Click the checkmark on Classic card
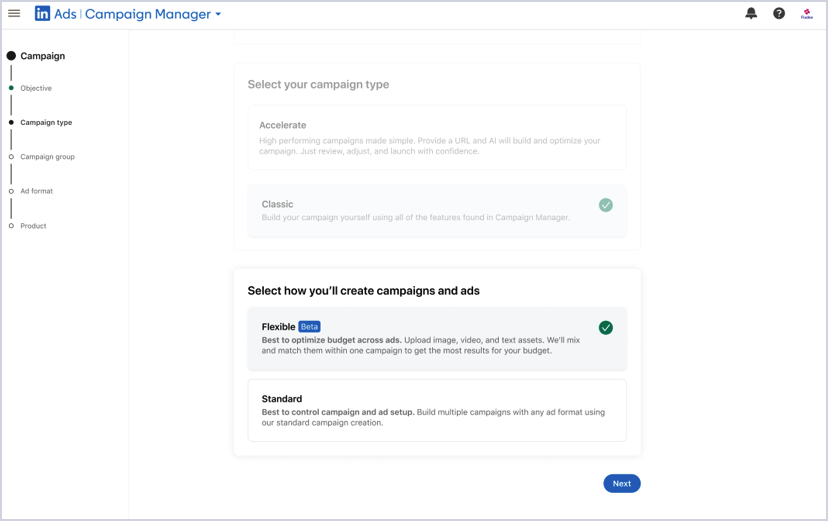Viewport: 828px width, 521px height. [606, 205]
